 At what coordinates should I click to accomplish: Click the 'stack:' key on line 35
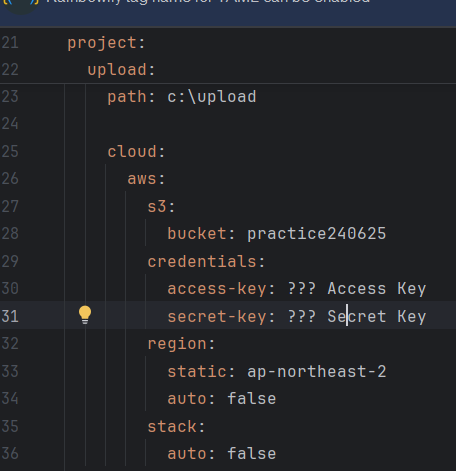[x=176, y=426]
